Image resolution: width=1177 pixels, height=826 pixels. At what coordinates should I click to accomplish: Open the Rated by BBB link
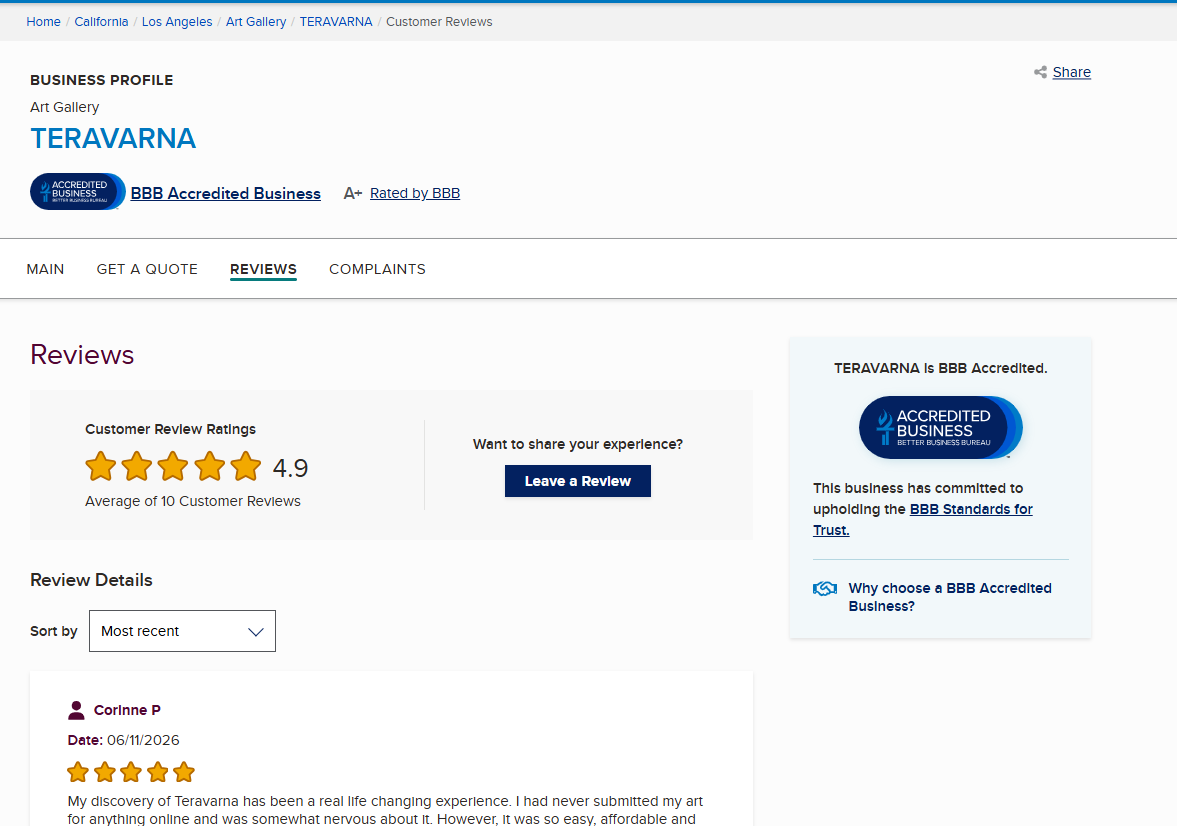pos(415,193)
